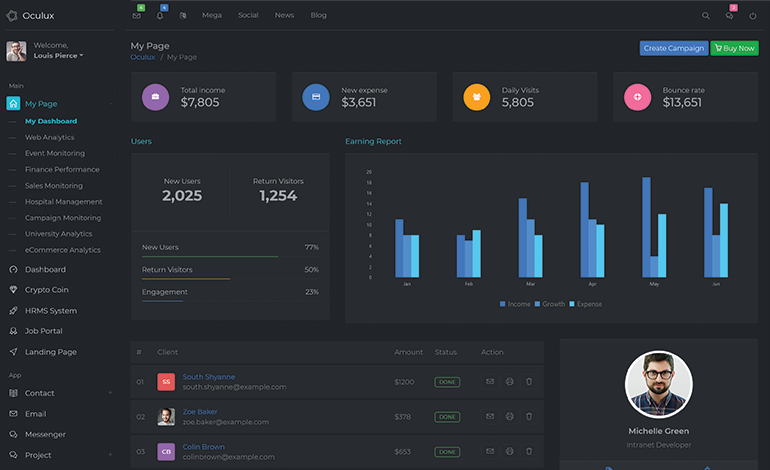Click the Buy Now button
Viewport: 770px width, 470px height.
(734, 48)
